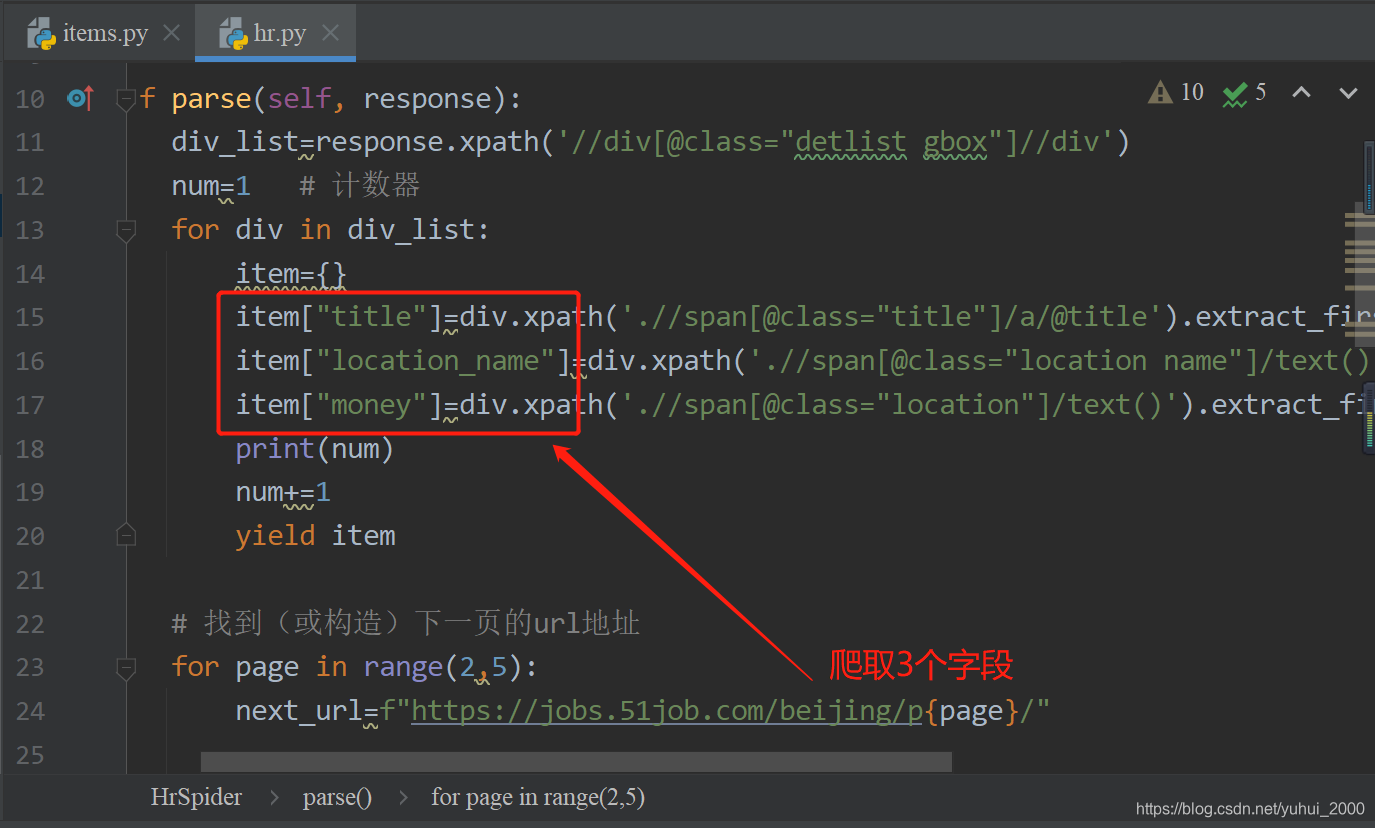Click 'for div in div_list:' line
The width and height of the screenshot is (1375, 828).
[x=331, y=230]
